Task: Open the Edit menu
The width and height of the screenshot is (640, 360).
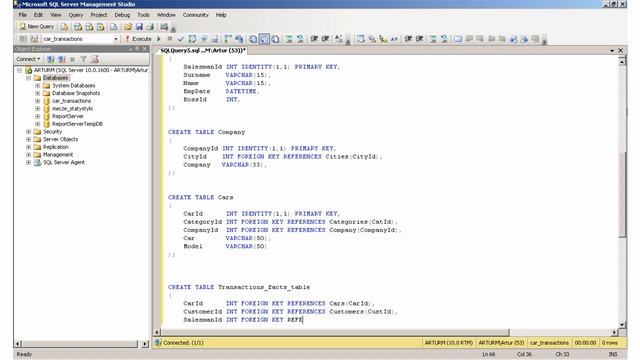Action: (x=38, y=15)
